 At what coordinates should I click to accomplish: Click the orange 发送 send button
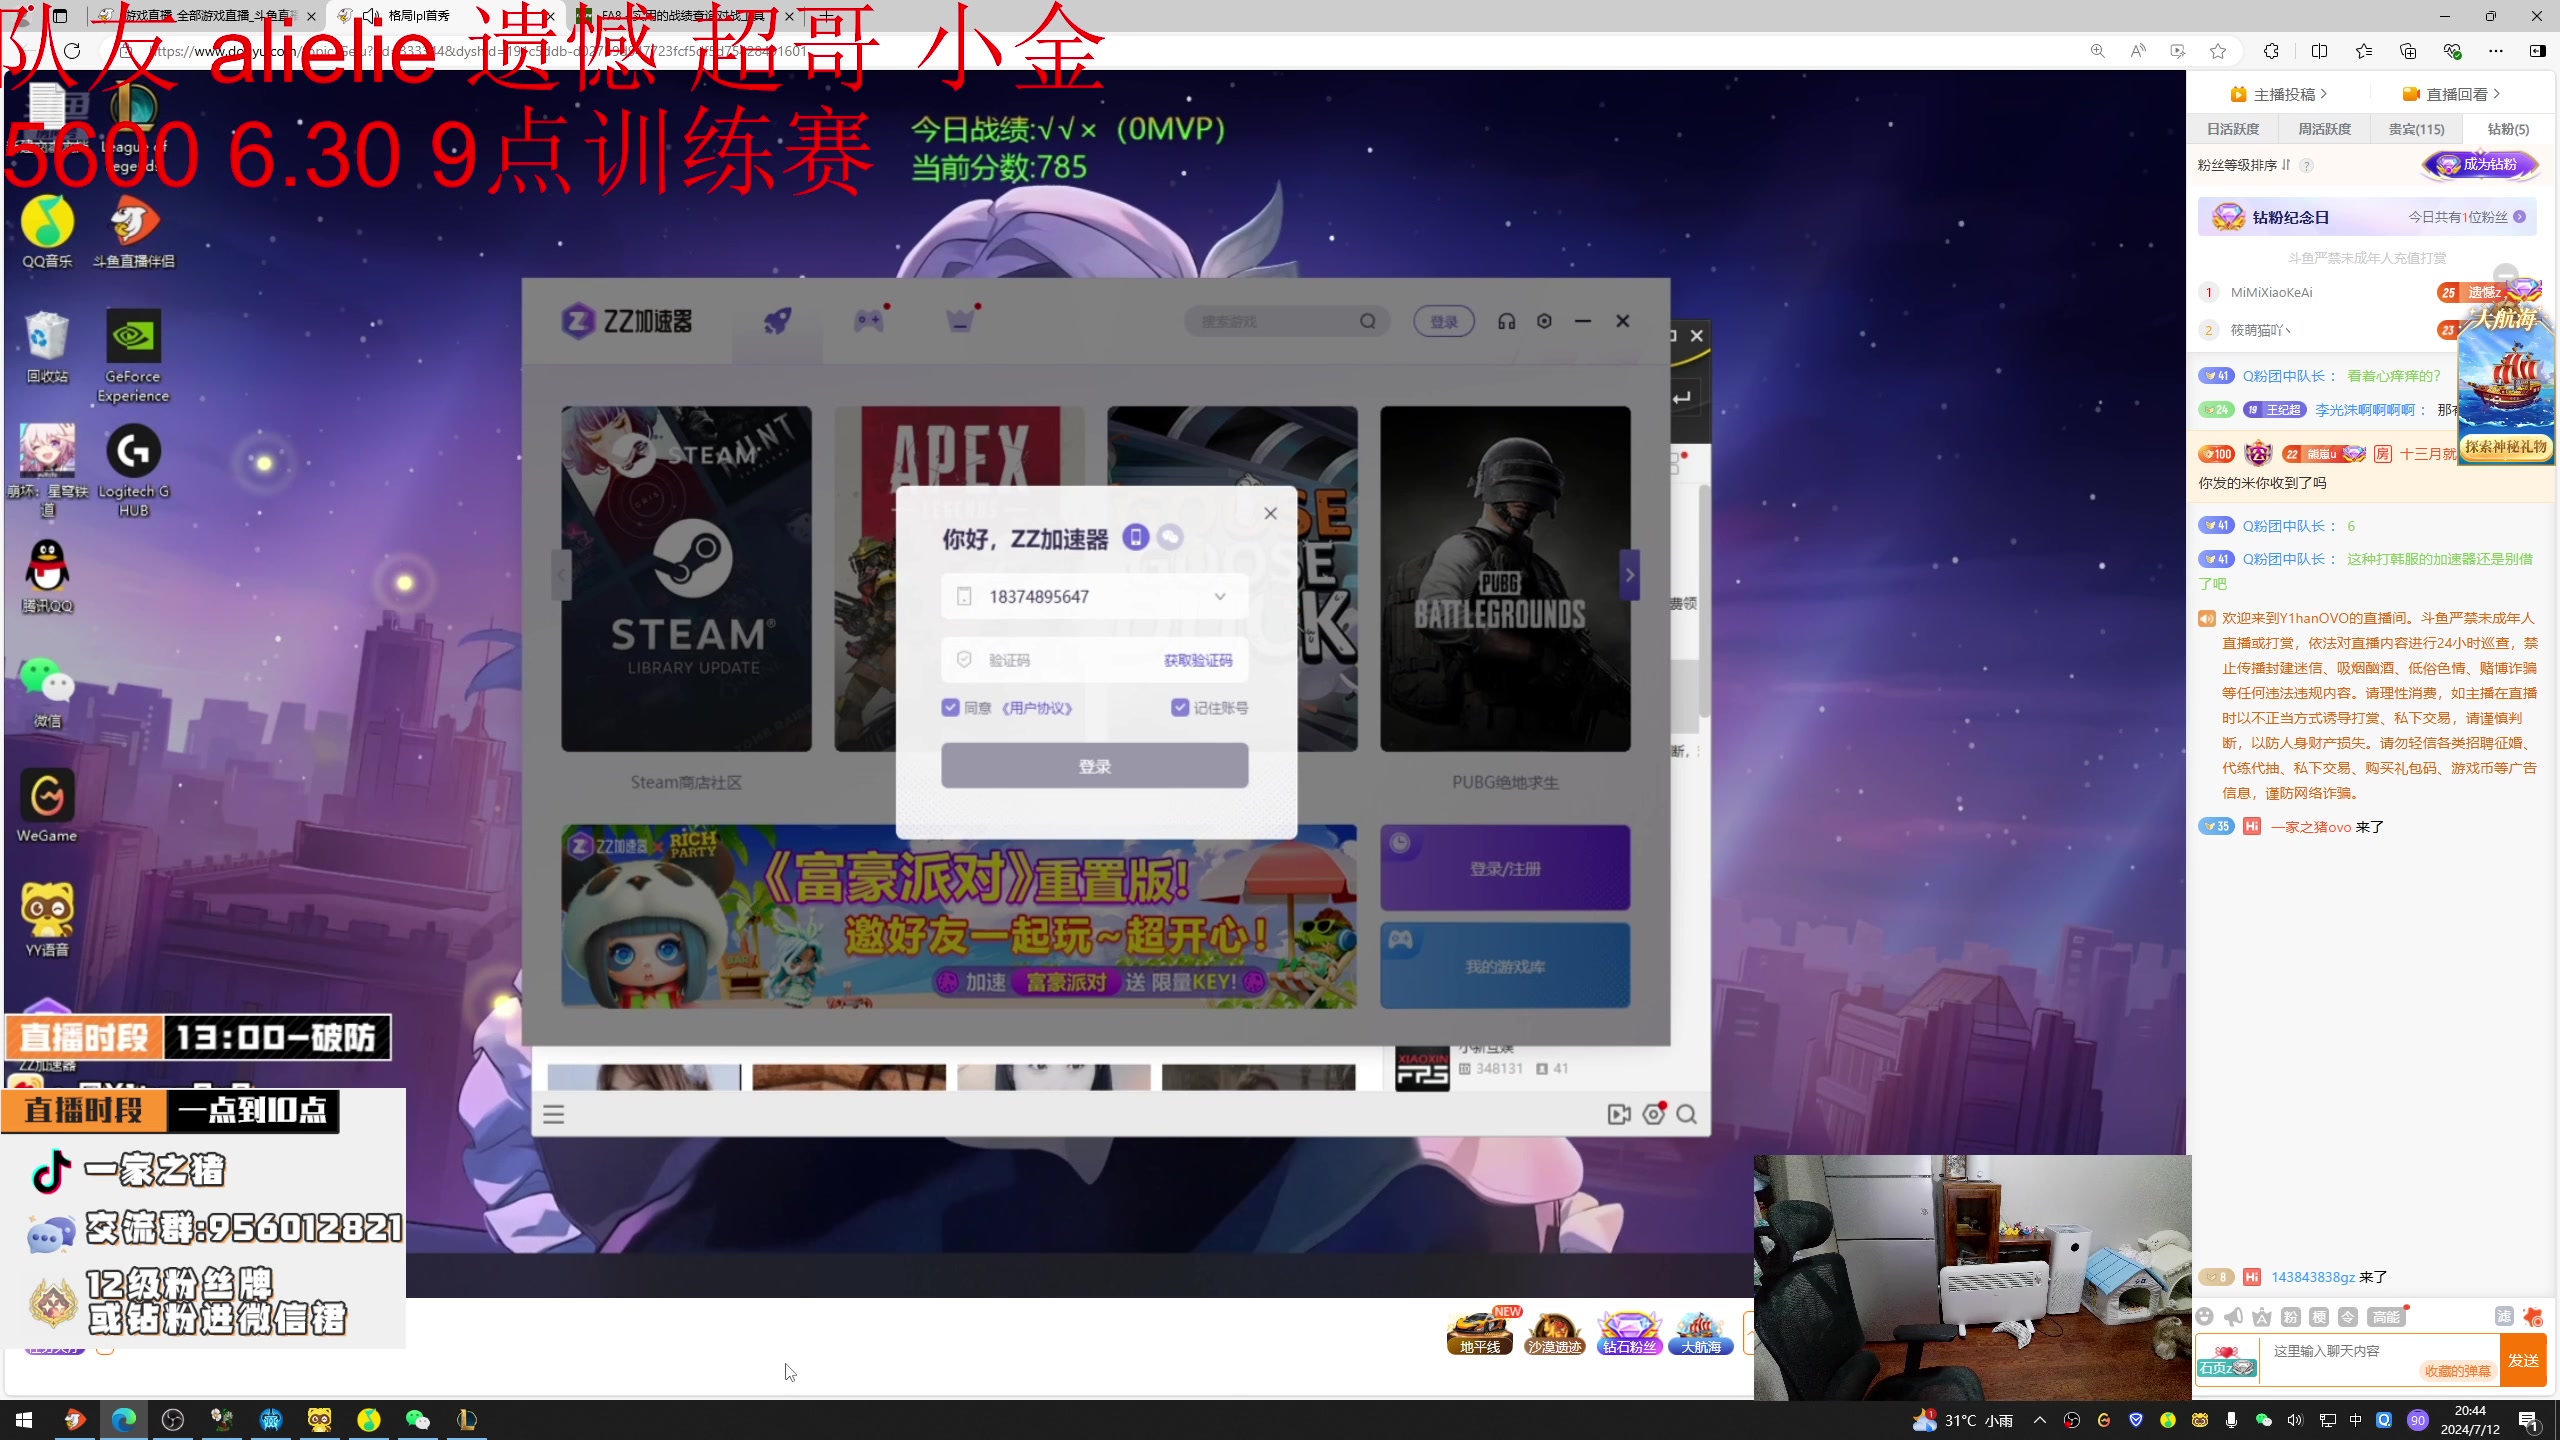coord(2523,1360)
